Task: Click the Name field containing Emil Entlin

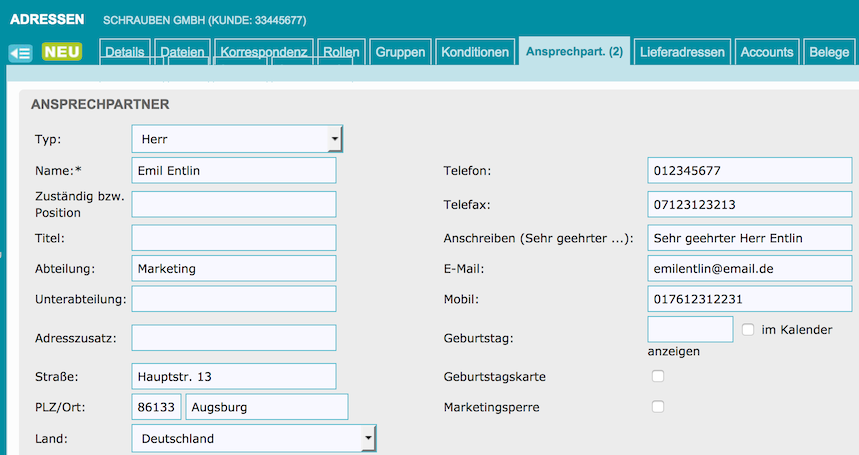Action: click(234, 171)
